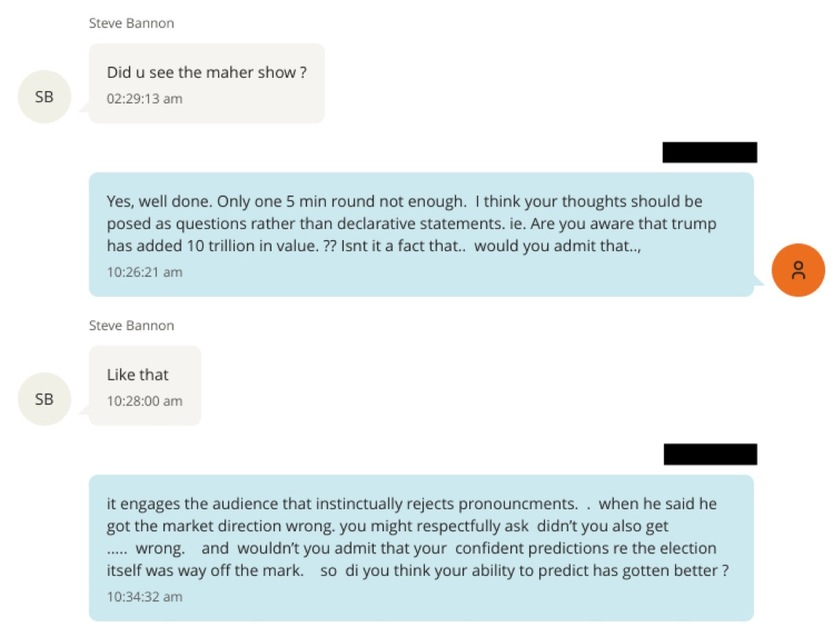
Task: Click the redacted name bar above "it engages the audience"
Action: 710,455
